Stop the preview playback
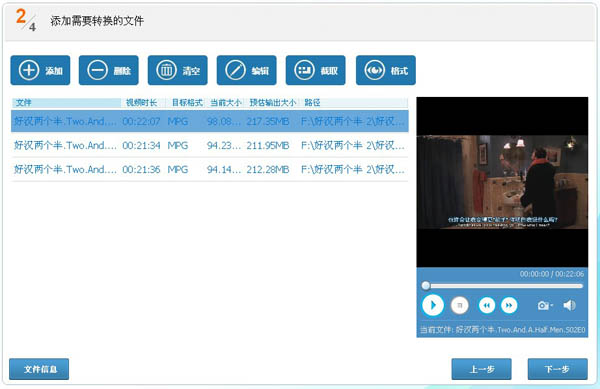This screenshot has height=389, width=600. pos(460,305)
